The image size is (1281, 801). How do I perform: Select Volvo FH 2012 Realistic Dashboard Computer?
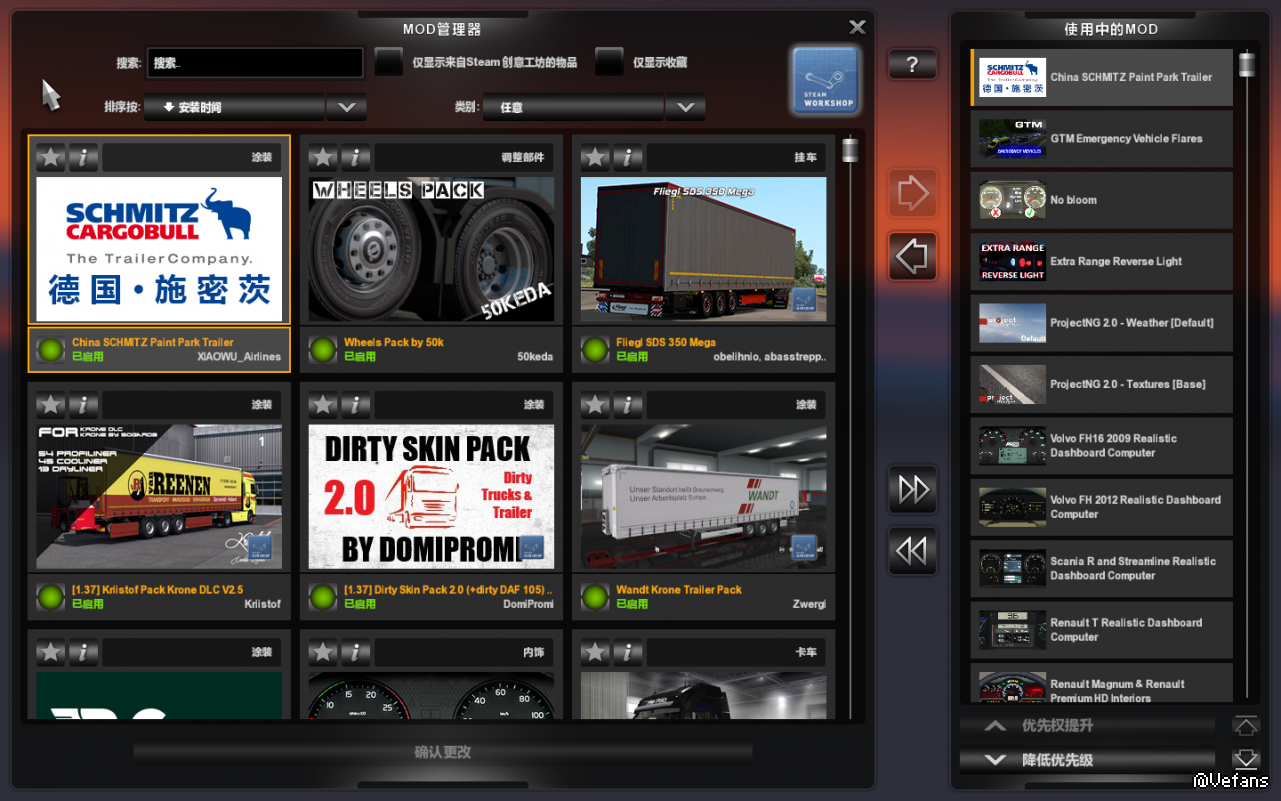[1102, 507]
